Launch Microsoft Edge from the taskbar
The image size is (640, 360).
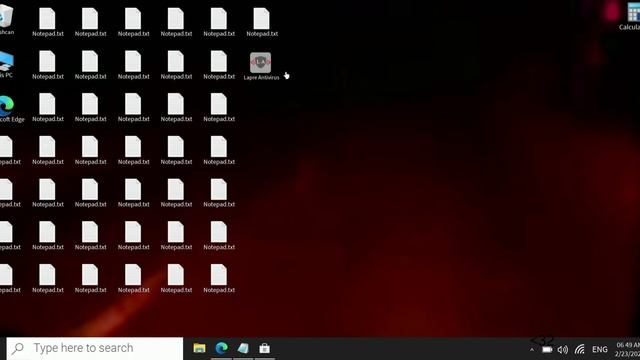(x=221, y=348)
